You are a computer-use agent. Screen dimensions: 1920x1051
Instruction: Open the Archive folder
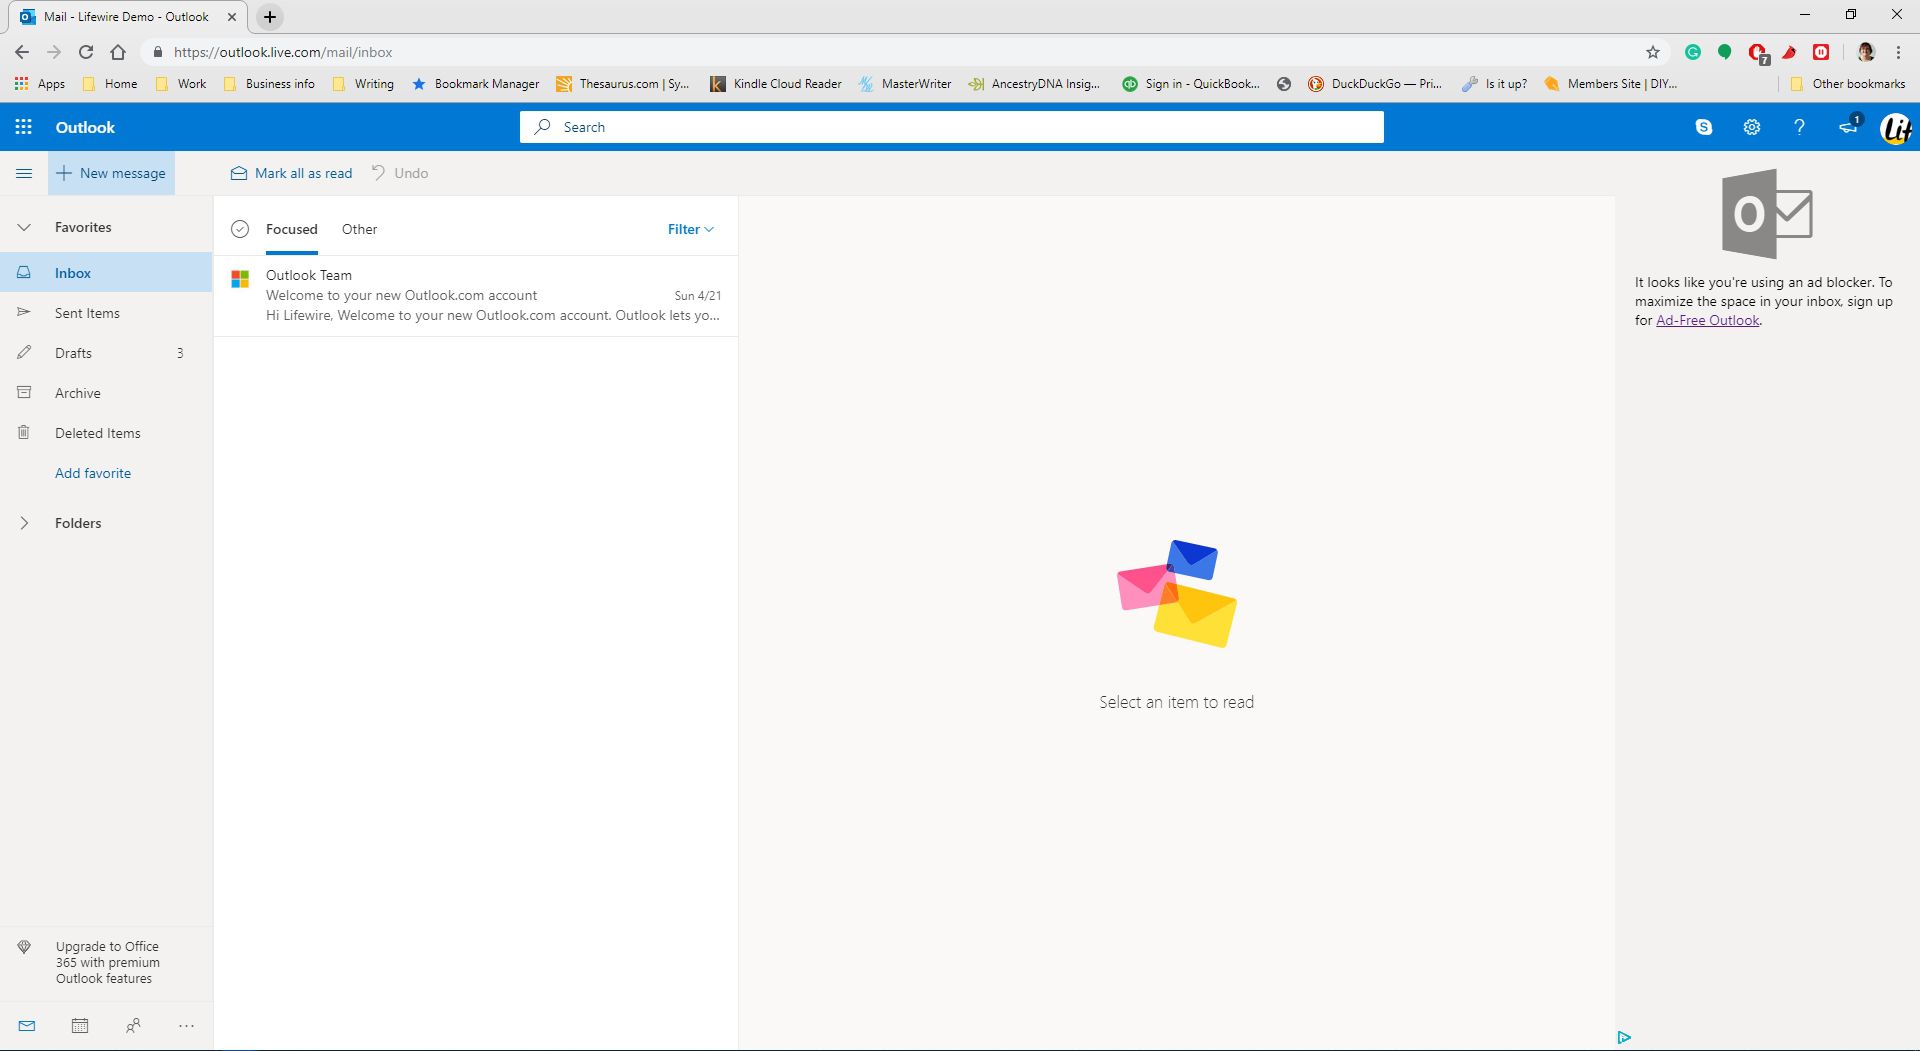click(x=106, y=393)
